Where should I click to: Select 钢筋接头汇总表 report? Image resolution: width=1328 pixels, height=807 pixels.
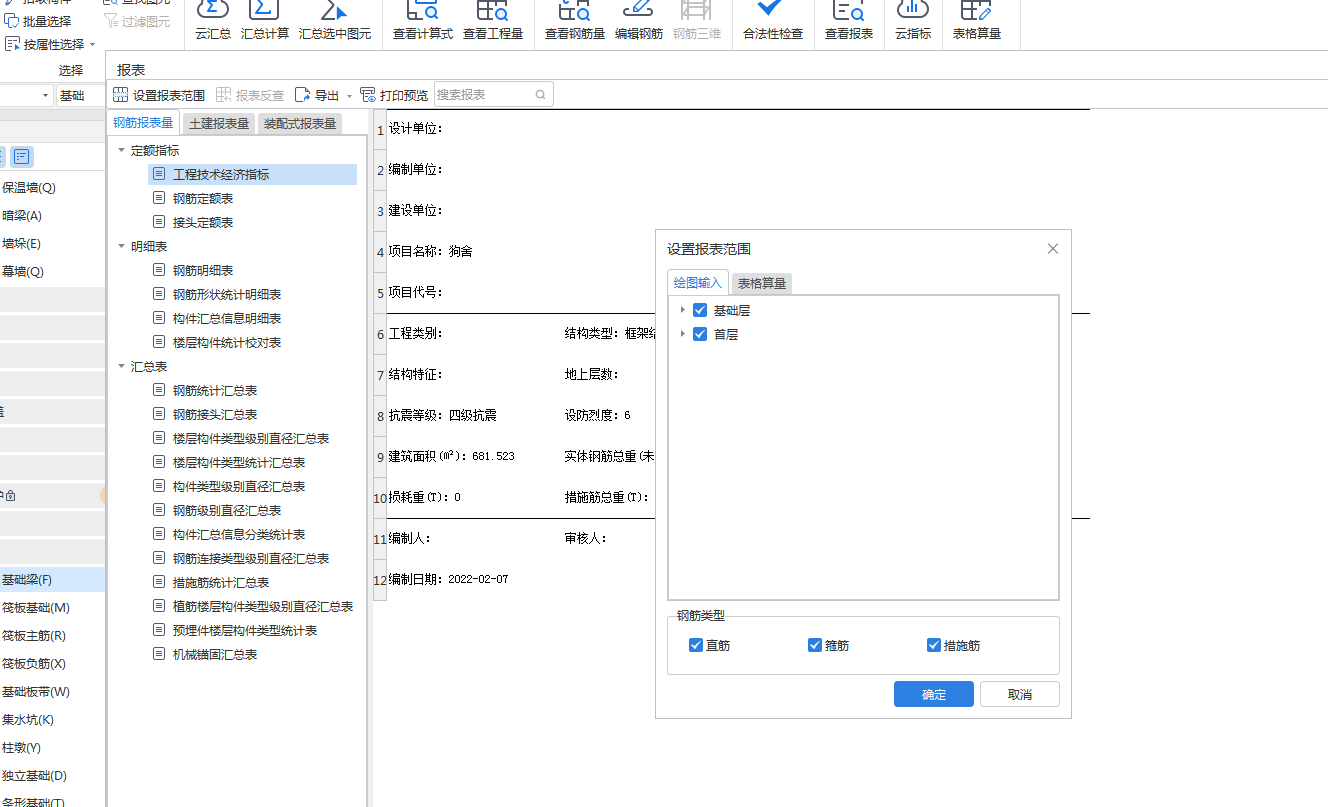(x=215, y=414)
